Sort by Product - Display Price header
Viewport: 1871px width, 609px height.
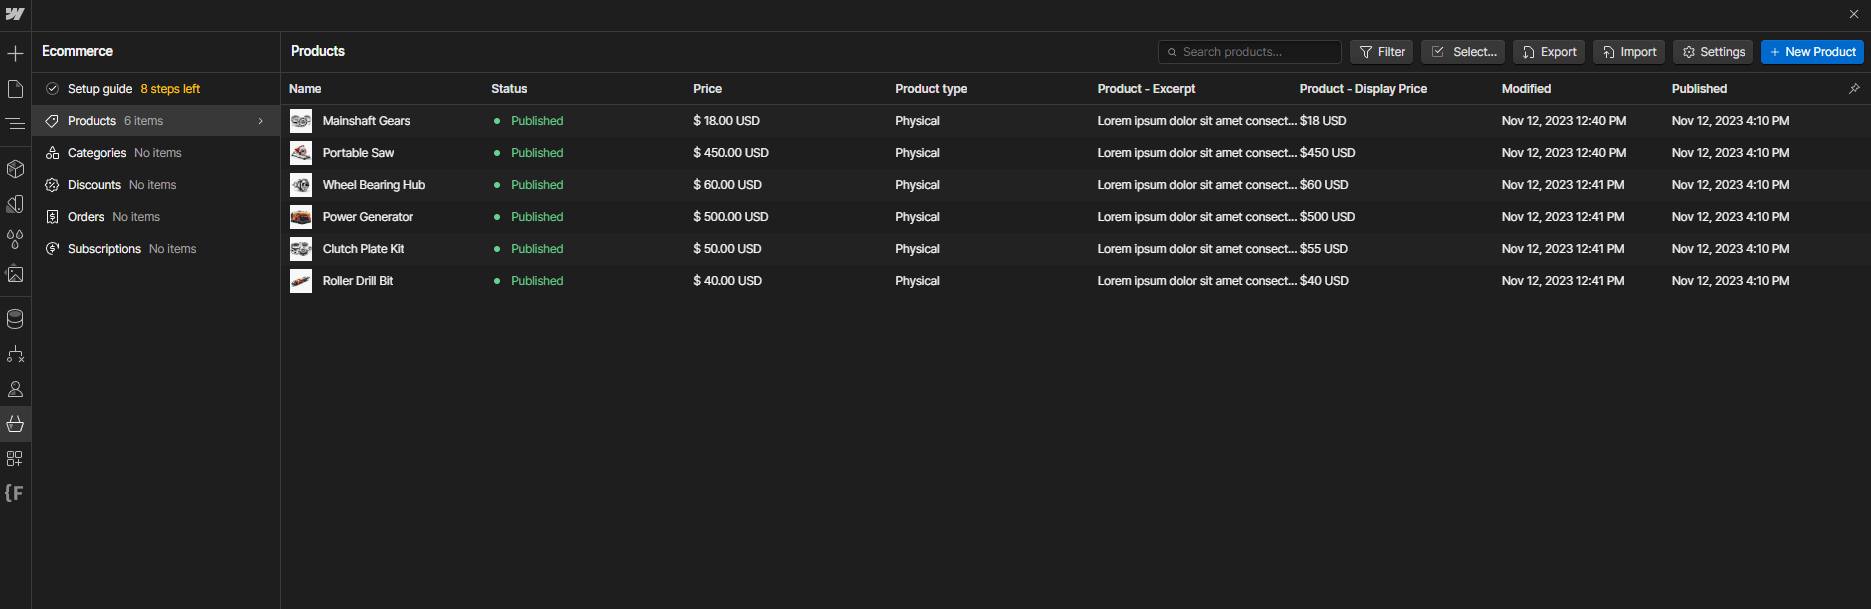[1363, 89]
